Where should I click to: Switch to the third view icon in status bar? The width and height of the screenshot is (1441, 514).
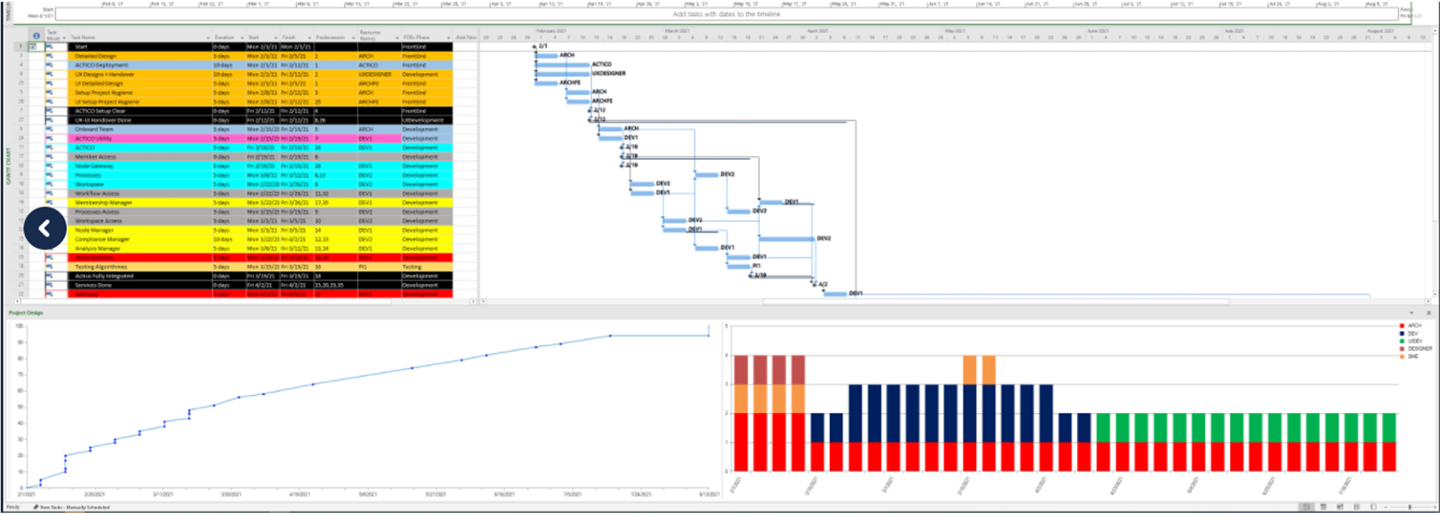pyautogui.click(x=1339, y=508)
